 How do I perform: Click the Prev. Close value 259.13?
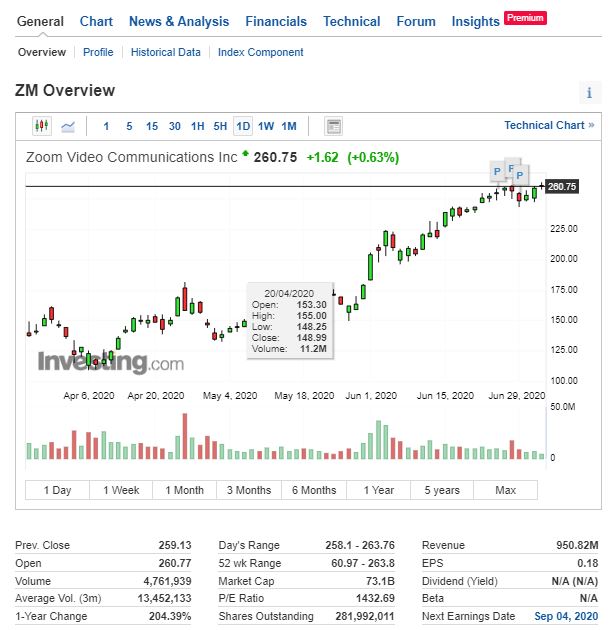click(x=175, y=545)
